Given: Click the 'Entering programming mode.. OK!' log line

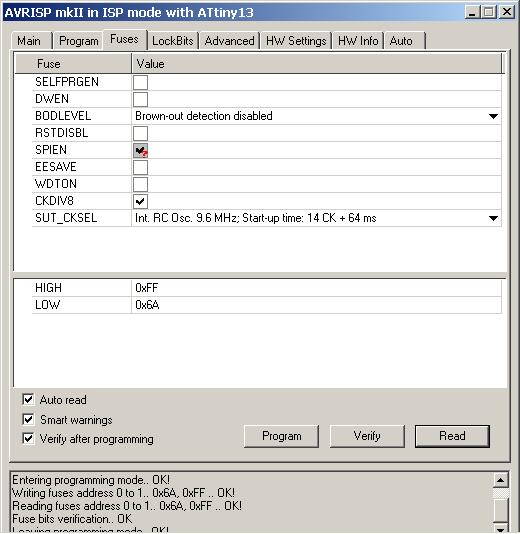Looking at the screenshot, I should tap(91, 480).
